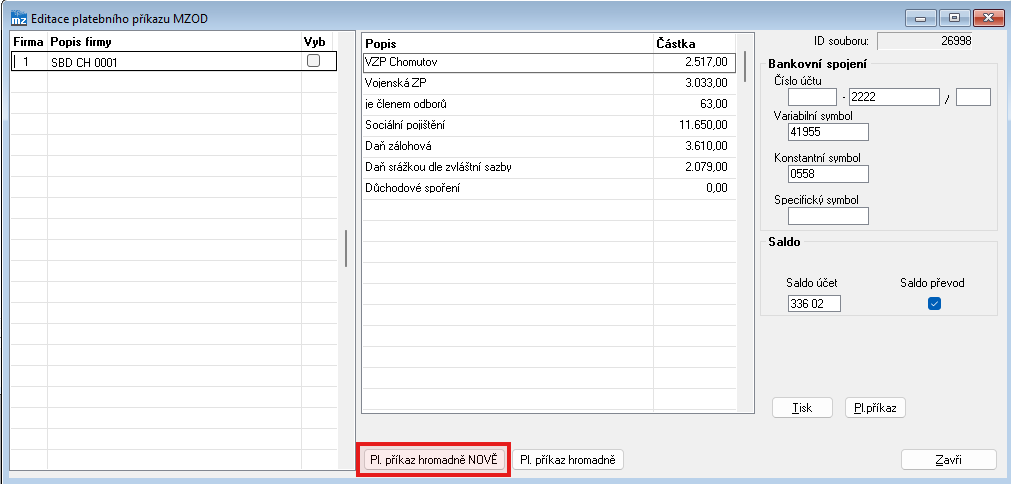Close dialog with the Zavři button
The width and height of the screenshot is (1011, 484).
(x=949, y=460)
